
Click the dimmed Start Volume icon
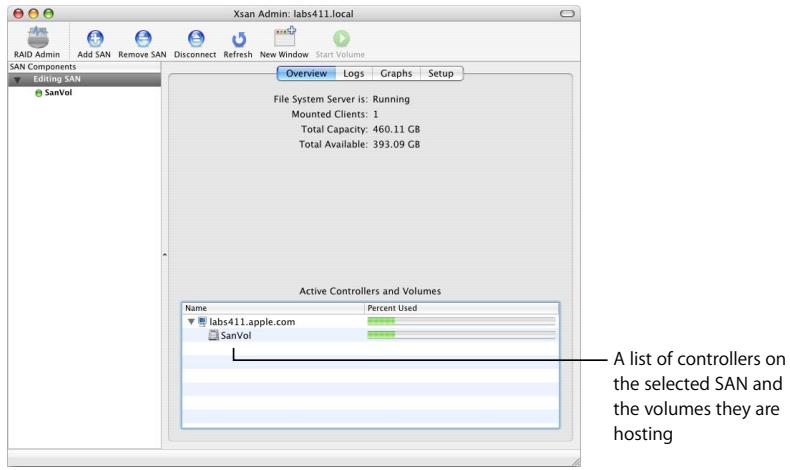click(x=341, y=38)
